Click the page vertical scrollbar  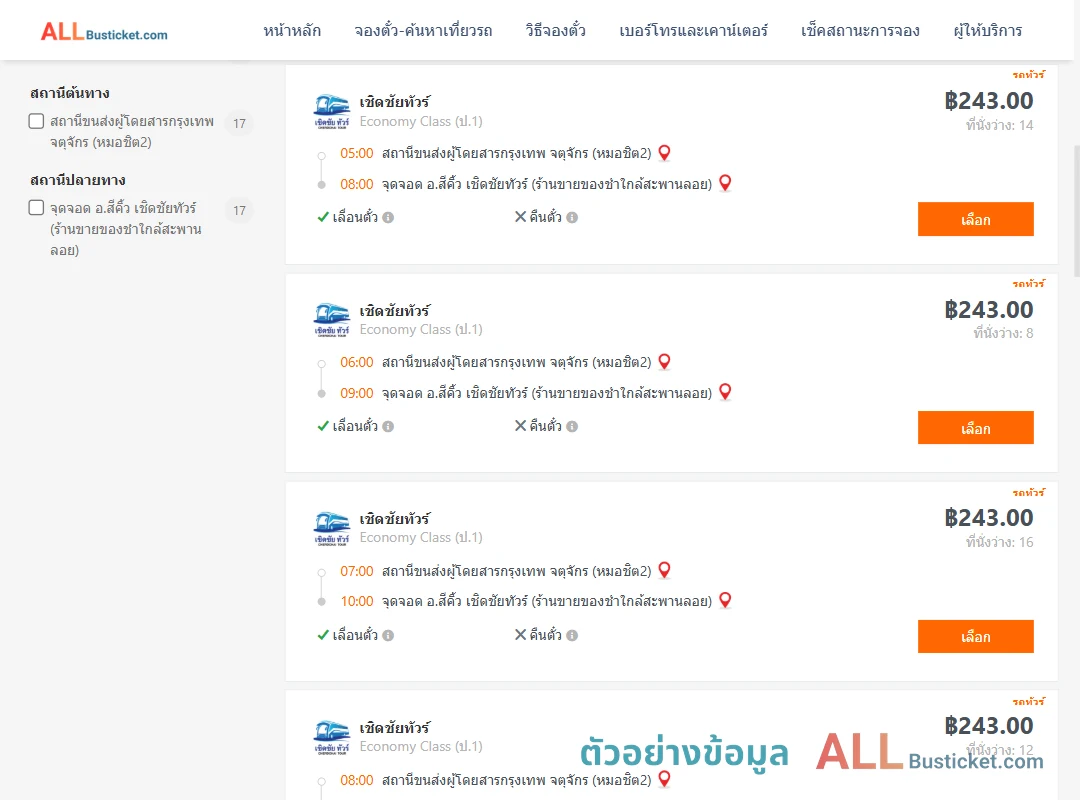(x=1077, y=210)
